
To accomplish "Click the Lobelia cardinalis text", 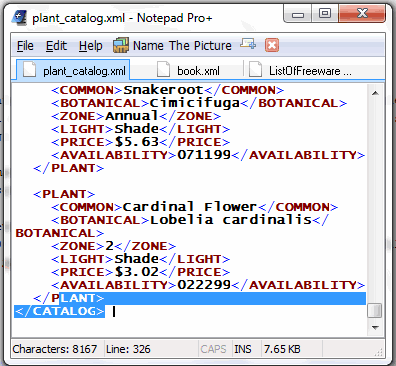I will point(231,220).
